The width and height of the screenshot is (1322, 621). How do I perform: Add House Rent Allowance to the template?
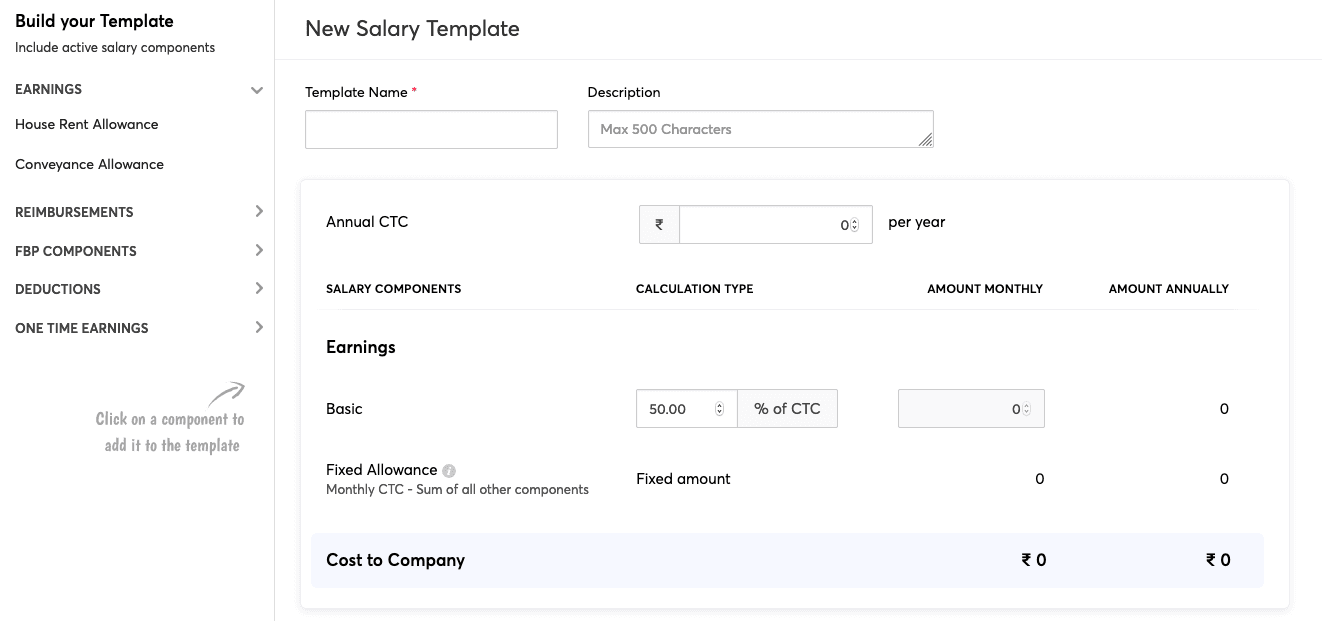[86, 124]
